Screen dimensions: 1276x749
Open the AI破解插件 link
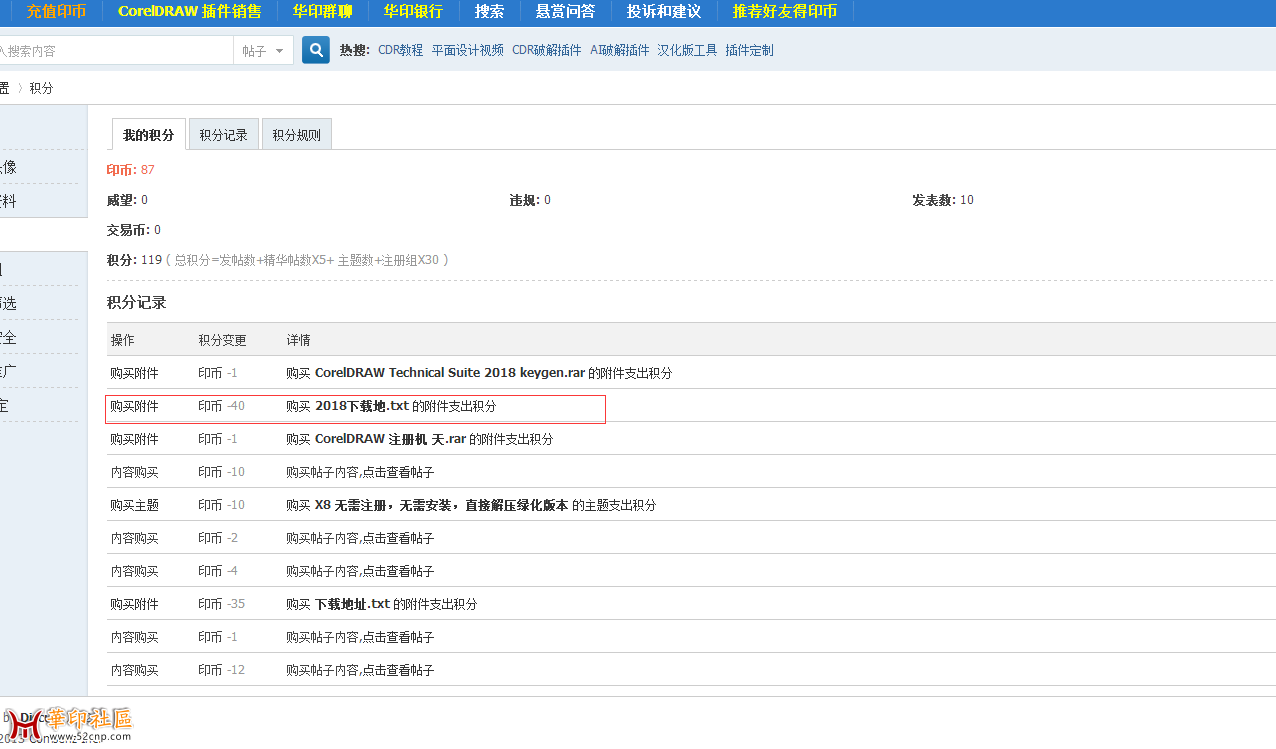(x=619, y=49)
